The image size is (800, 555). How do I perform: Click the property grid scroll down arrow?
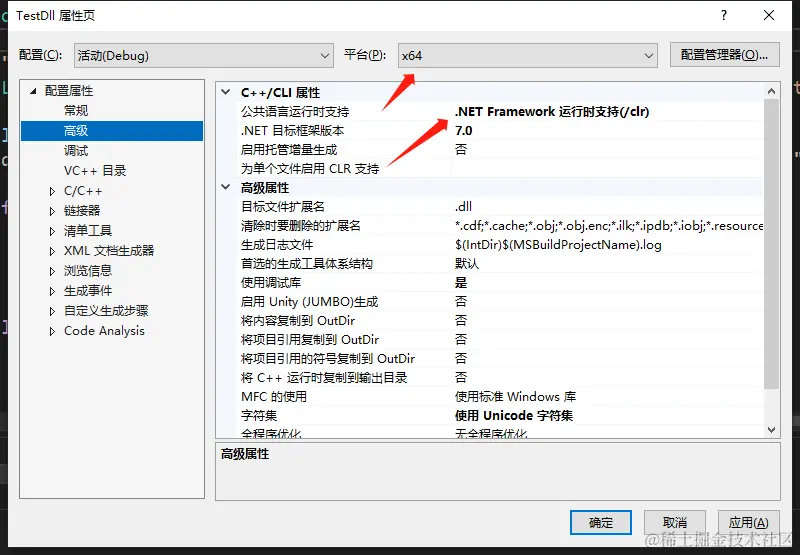[x=771, y=430]
